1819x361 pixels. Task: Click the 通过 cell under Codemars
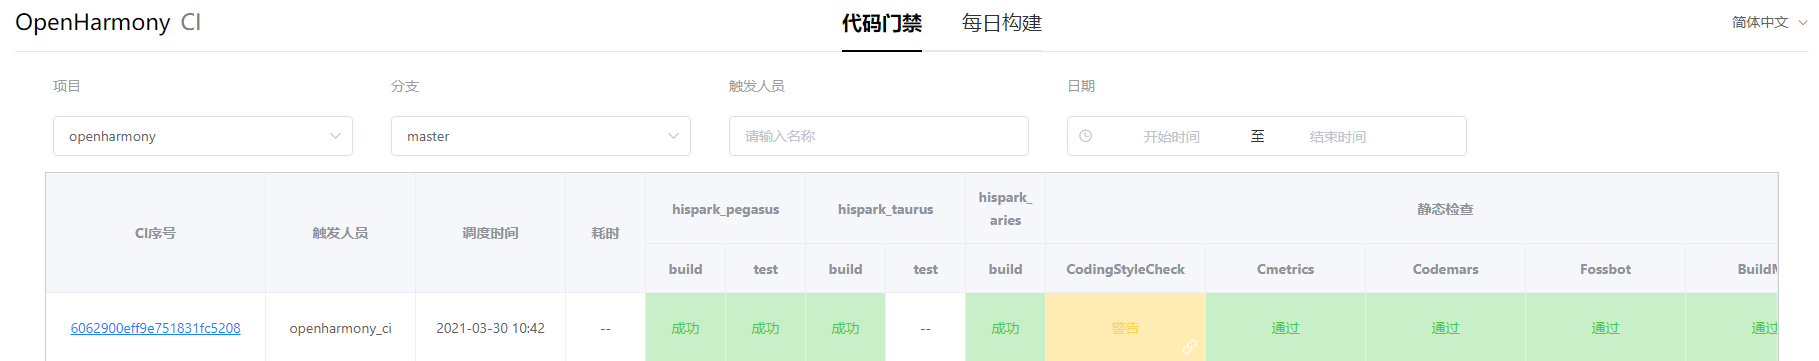1445,327
